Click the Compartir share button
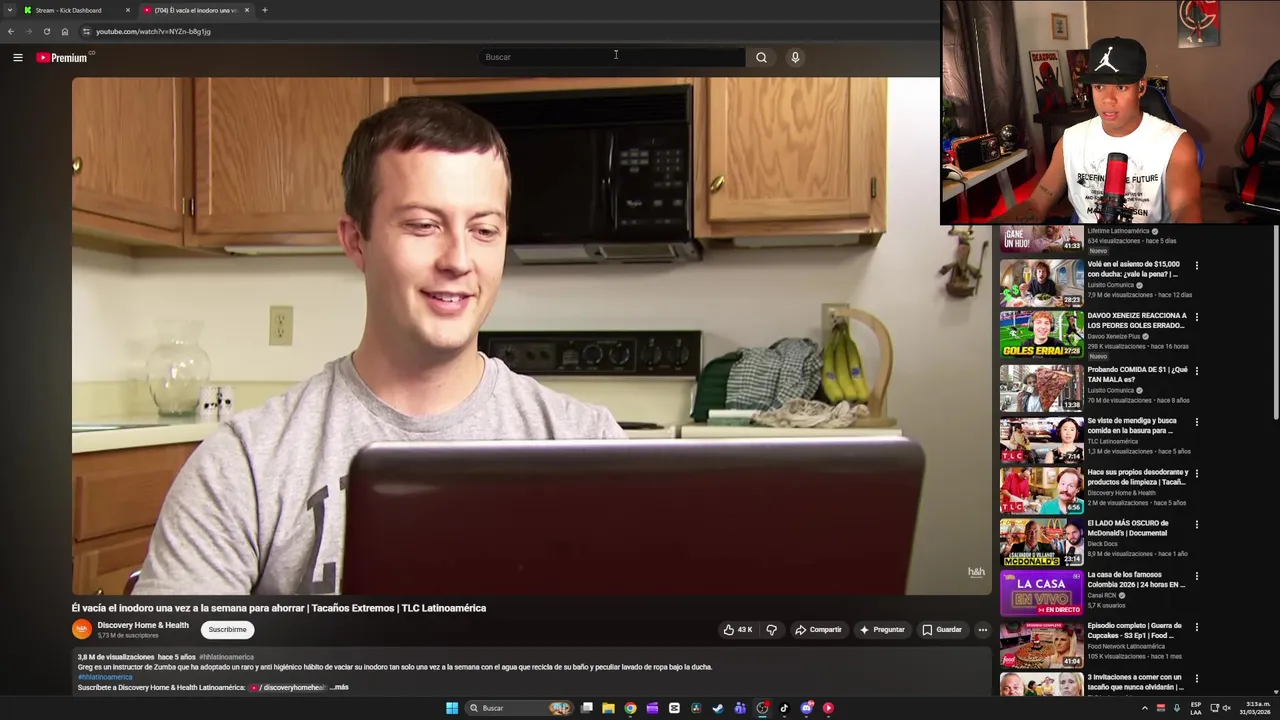This screenshot has width=1280, height=720. point(818,630)
